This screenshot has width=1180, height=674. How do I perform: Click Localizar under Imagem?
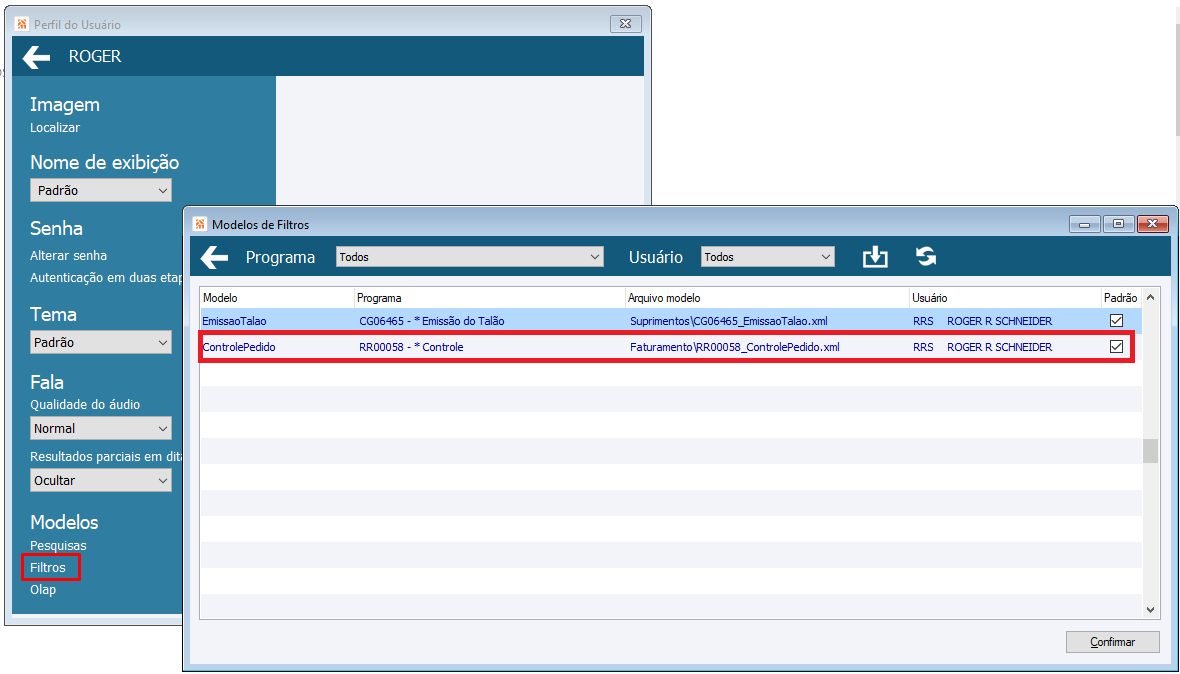55,128
